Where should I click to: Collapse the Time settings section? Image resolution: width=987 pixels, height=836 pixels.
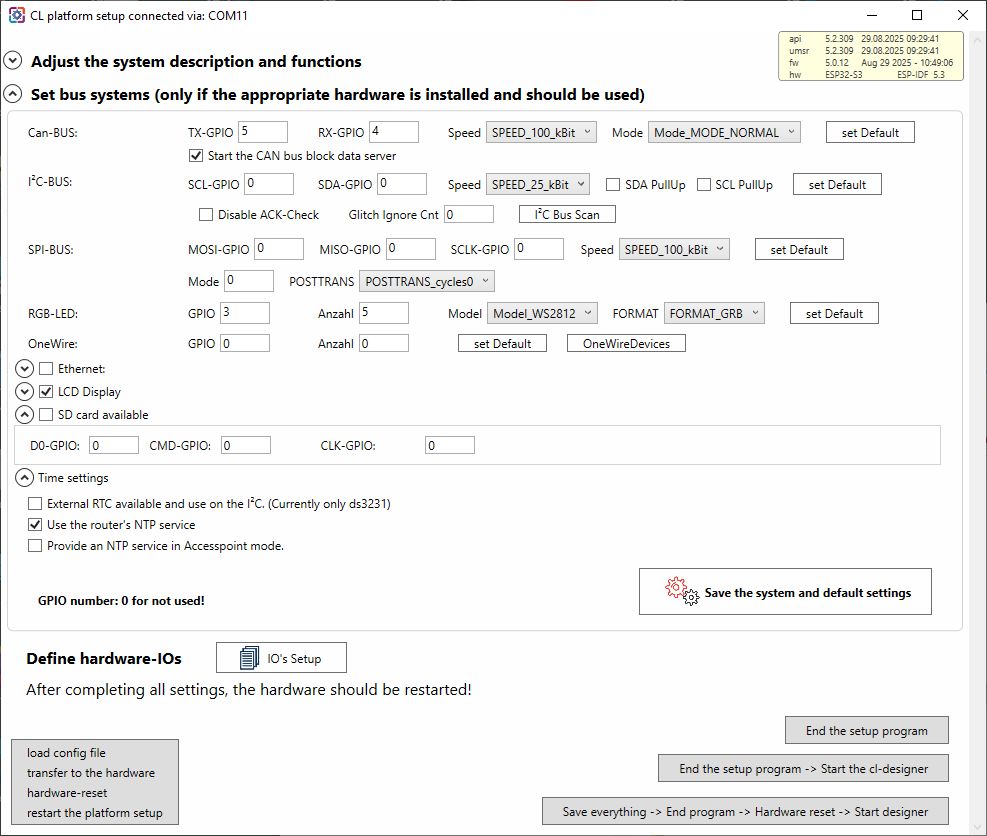coord(25,478)
